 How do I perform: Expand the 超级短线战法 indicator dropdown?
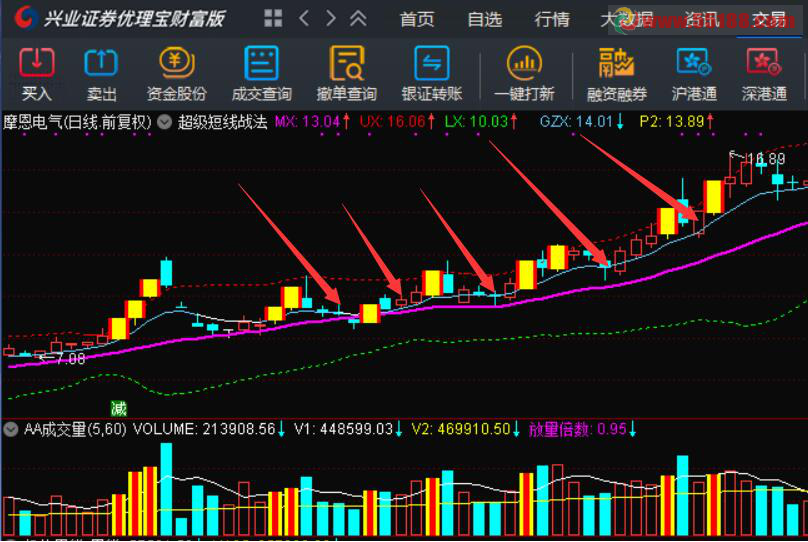(165, 122)
